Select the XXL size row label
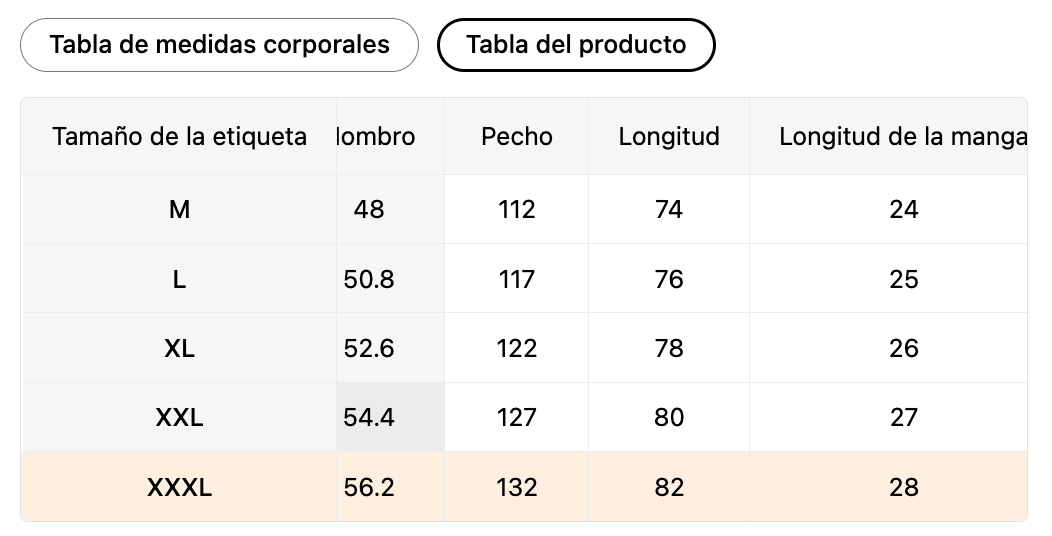This screenshot has height=536, width=1052. click(x=179, y=417)
